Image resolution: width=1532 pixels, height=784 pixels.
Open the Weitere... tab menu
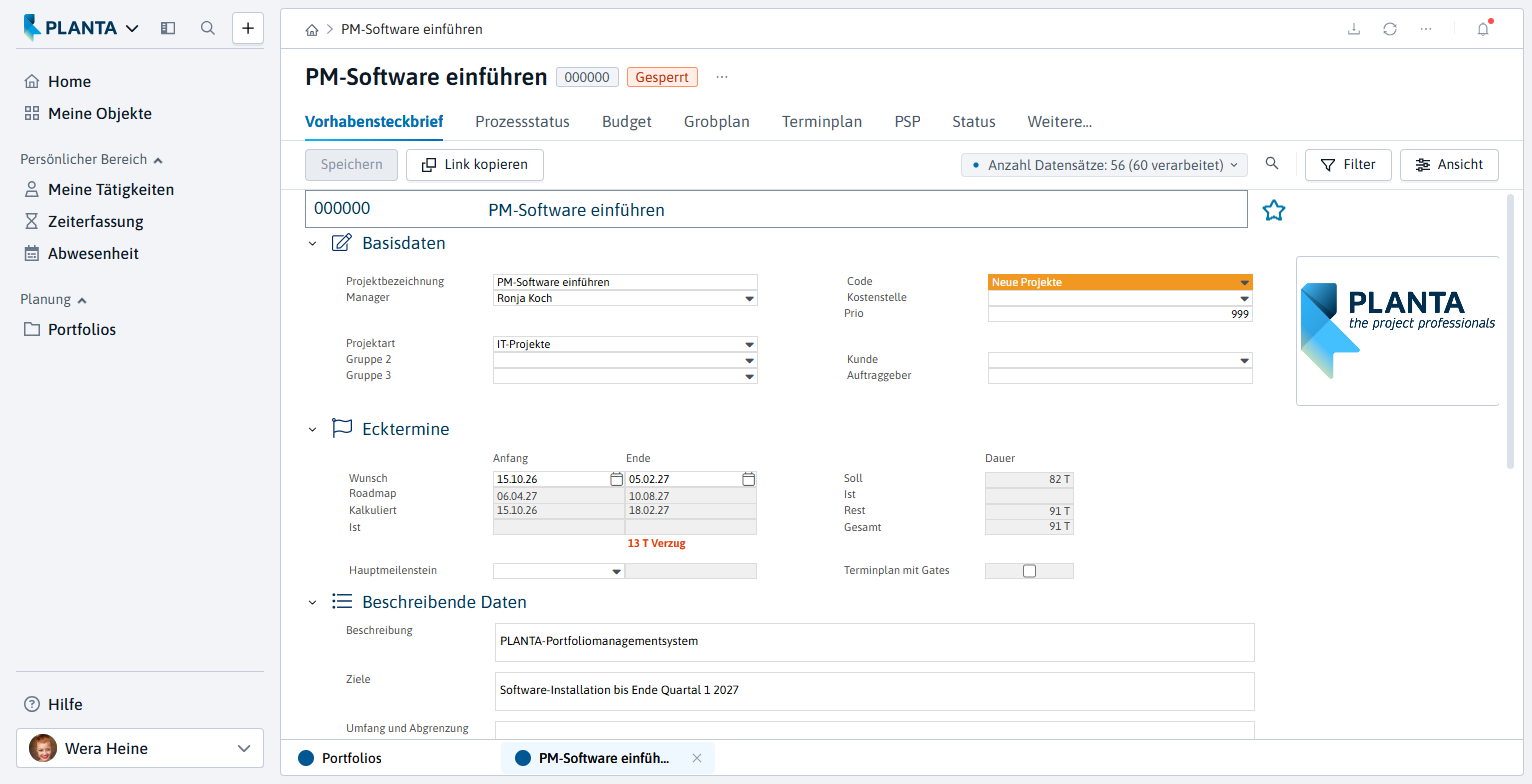pos(1059,122)
